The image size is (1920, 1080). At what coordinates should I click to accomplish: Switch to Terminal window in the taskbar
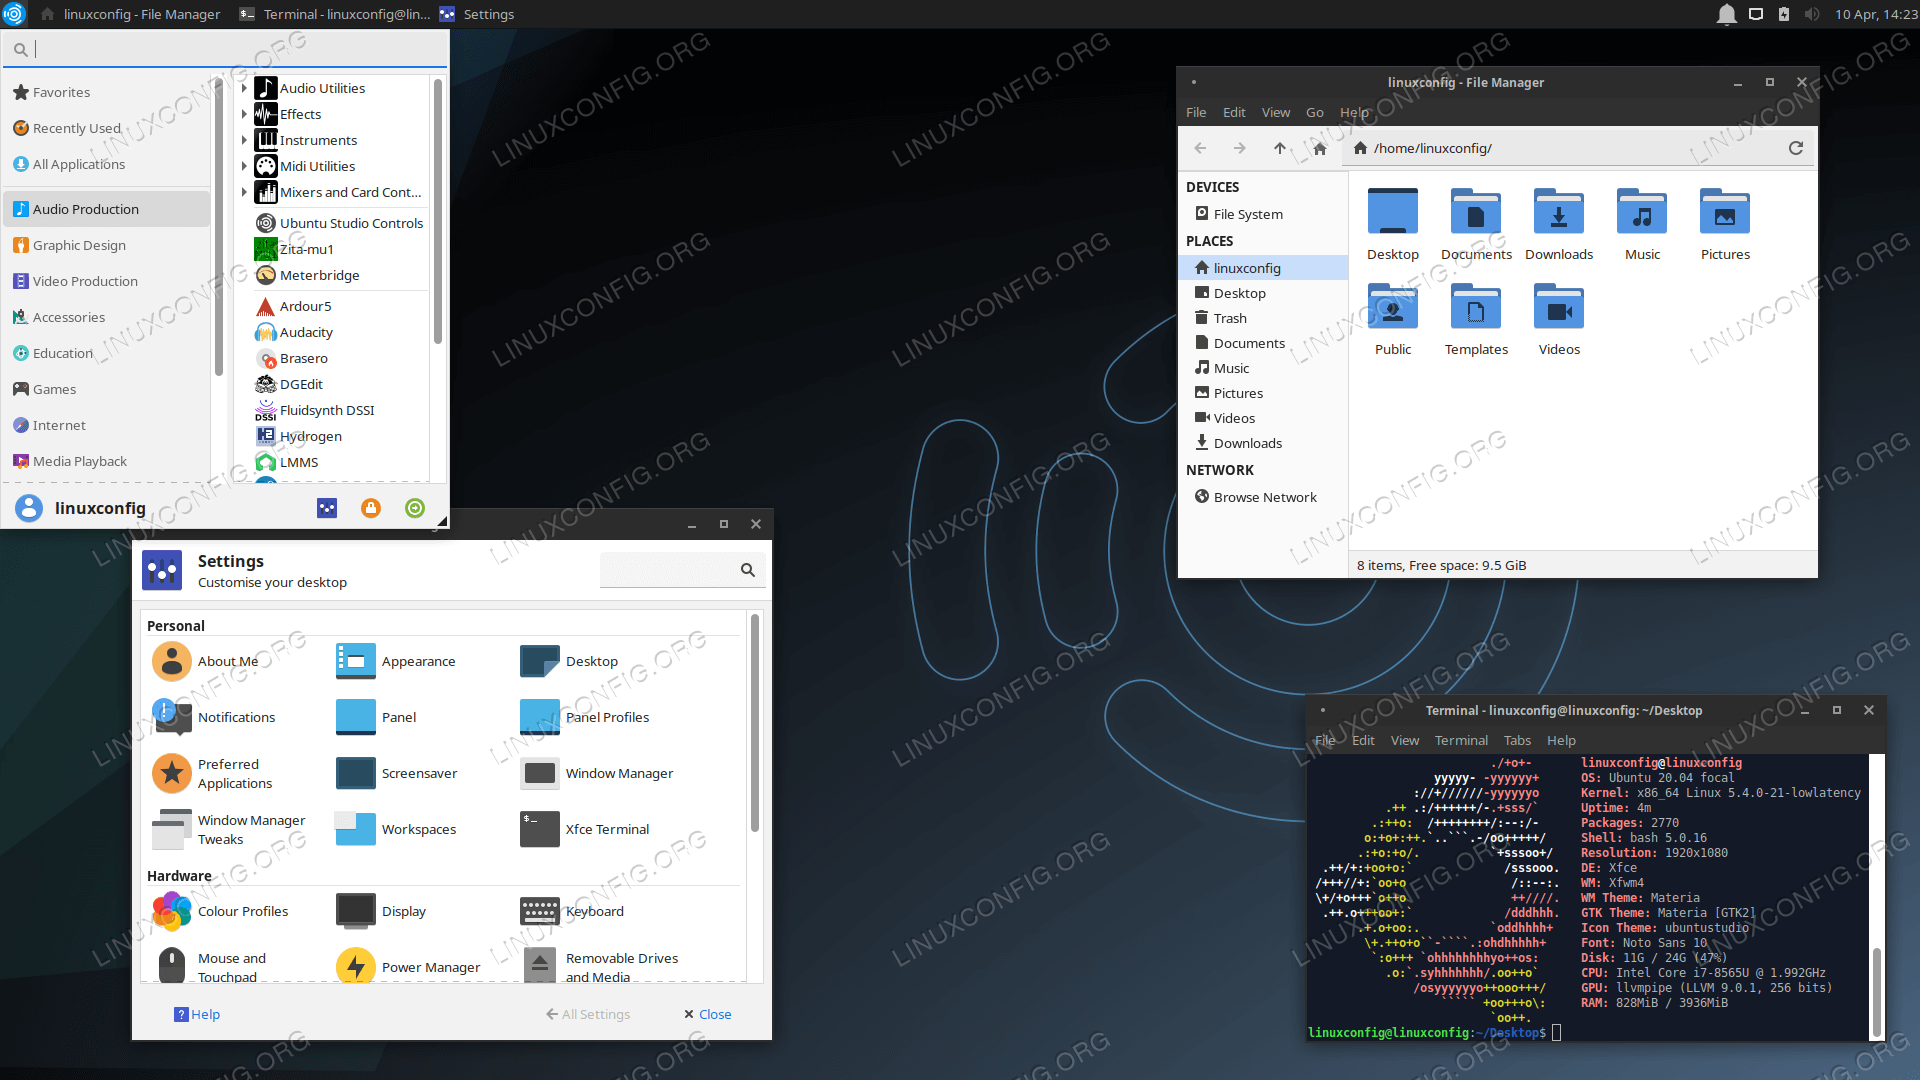pos(333,14)
